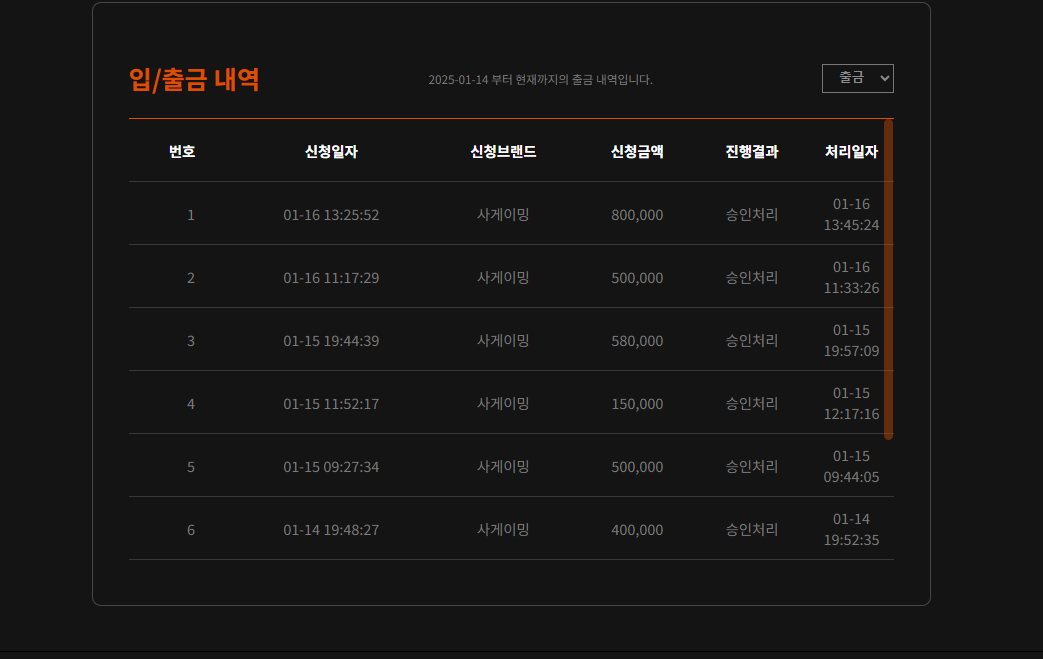
Task: Click request date 01-16 13:25:52
Action: [331, 215]
